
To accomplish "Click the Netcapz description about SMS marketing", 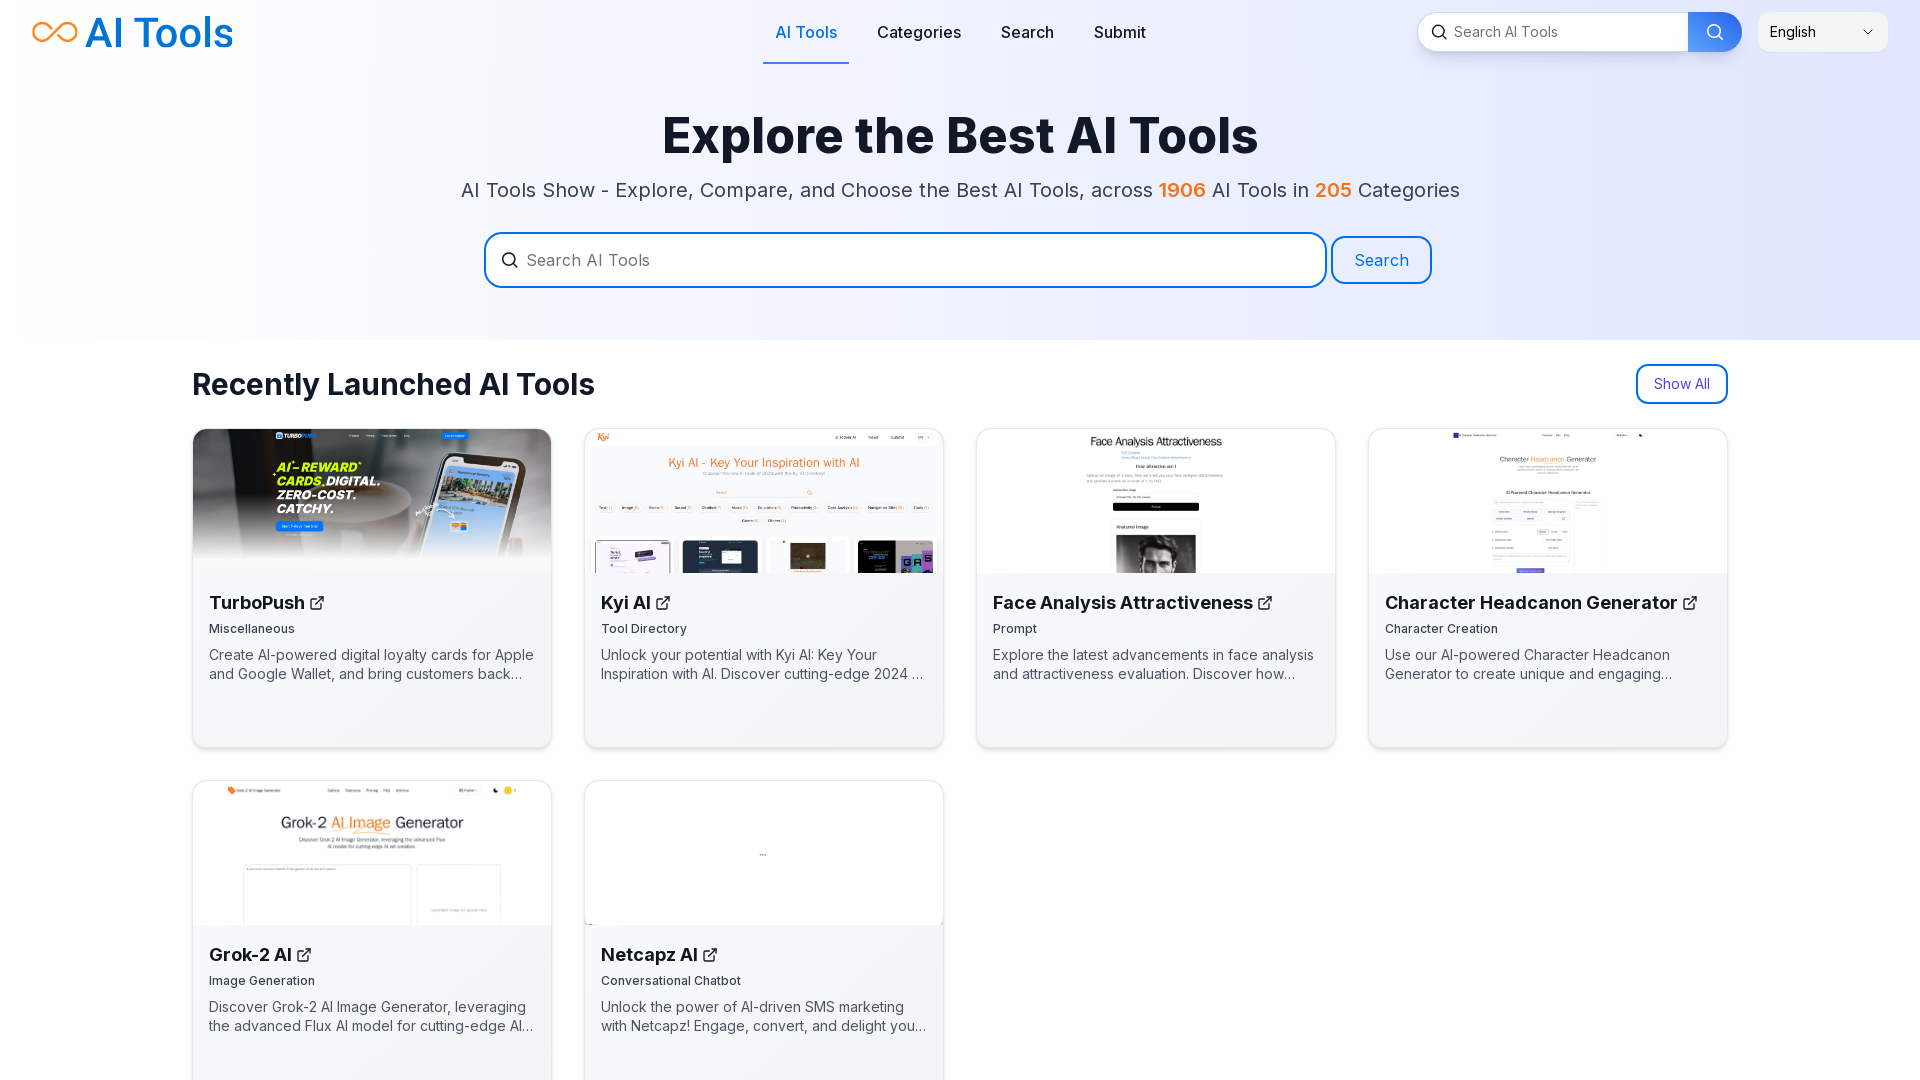I will pos(764,1016).
